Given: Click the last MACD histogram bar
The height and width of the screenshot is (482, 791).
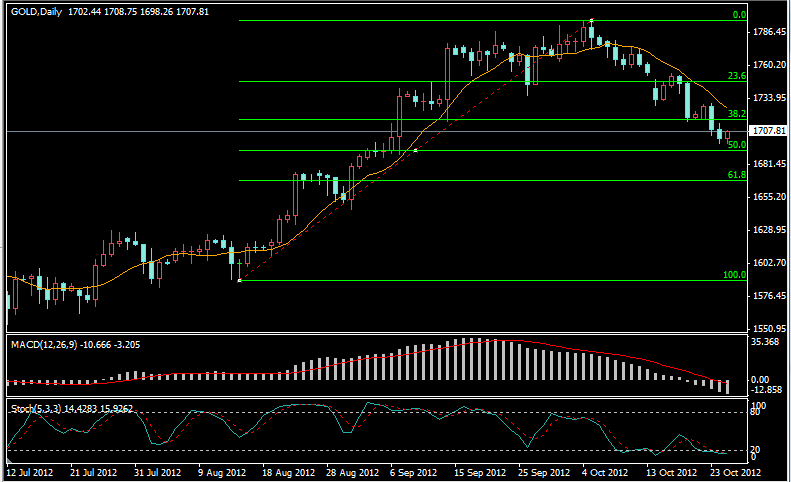Looking at the screenshot, I should (727, 387).
